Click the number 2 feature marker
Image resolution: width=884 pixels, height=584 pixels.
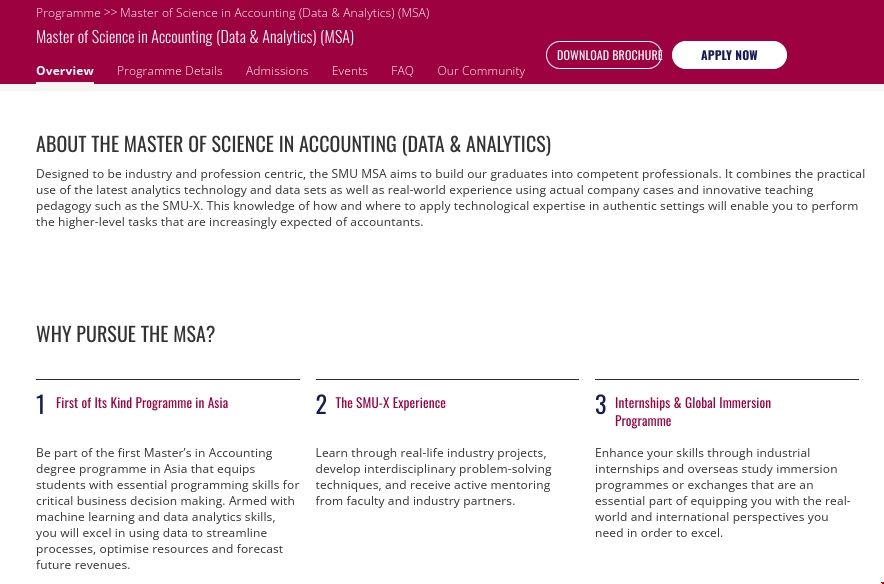click(321, 404)
